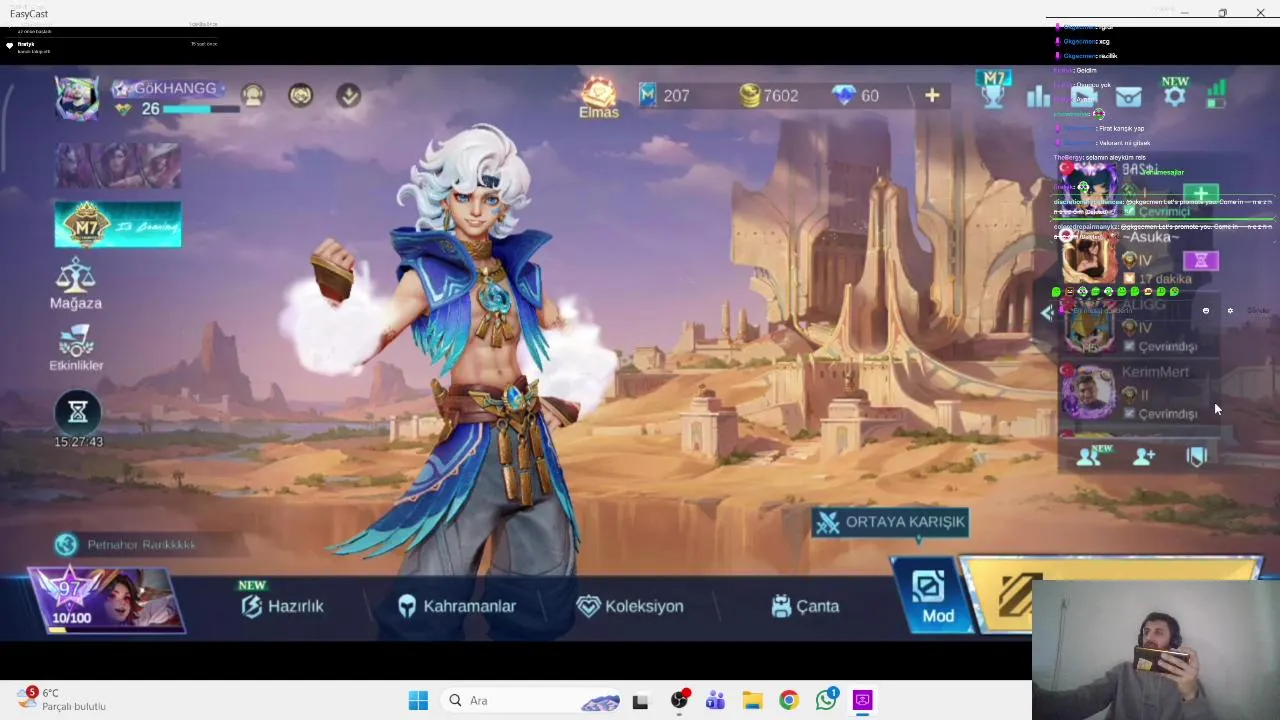Viewport: 1280px width, 720px height.
Task: Open the Çanta tab
Action: (x=805, y=606)
